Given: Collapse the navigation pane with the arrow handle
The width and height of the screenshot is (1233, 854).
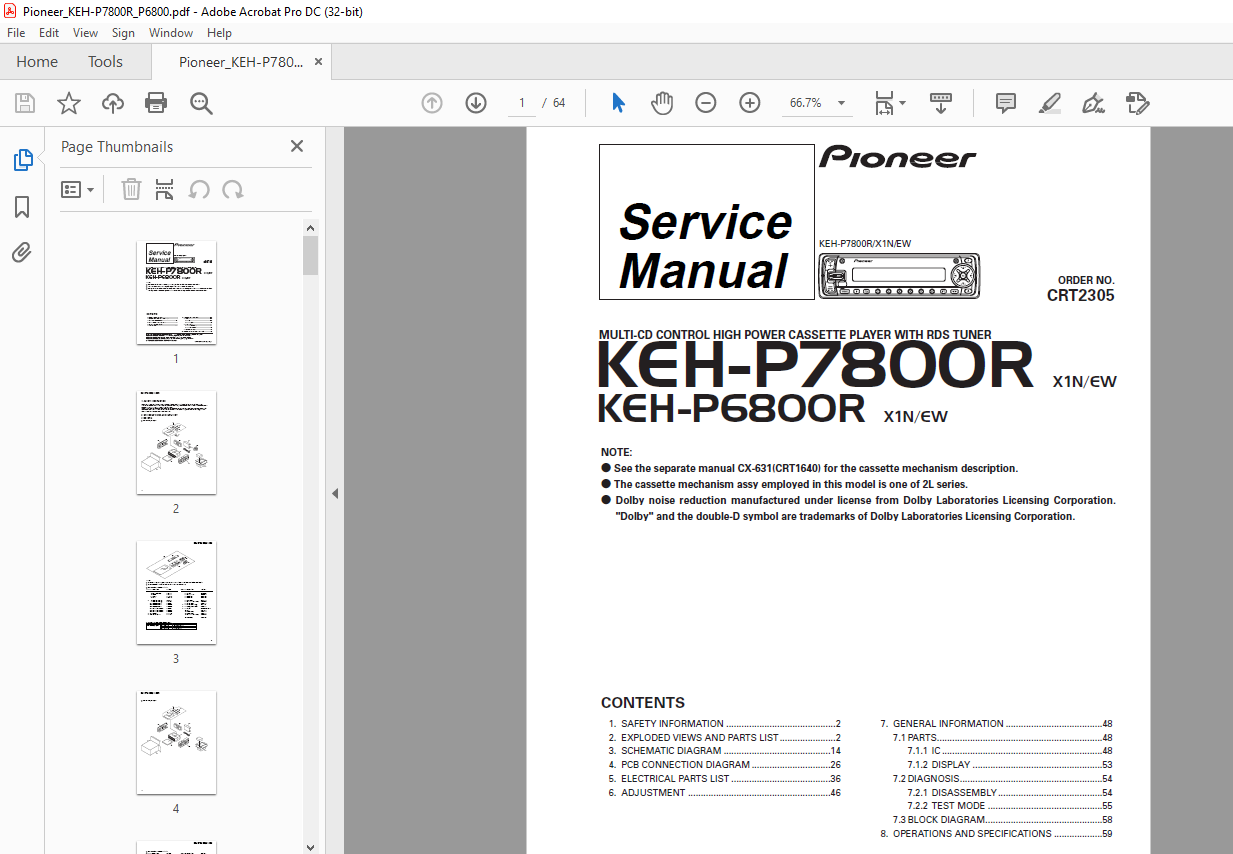Looking at the screenshot, I should (x=335, y=493).
